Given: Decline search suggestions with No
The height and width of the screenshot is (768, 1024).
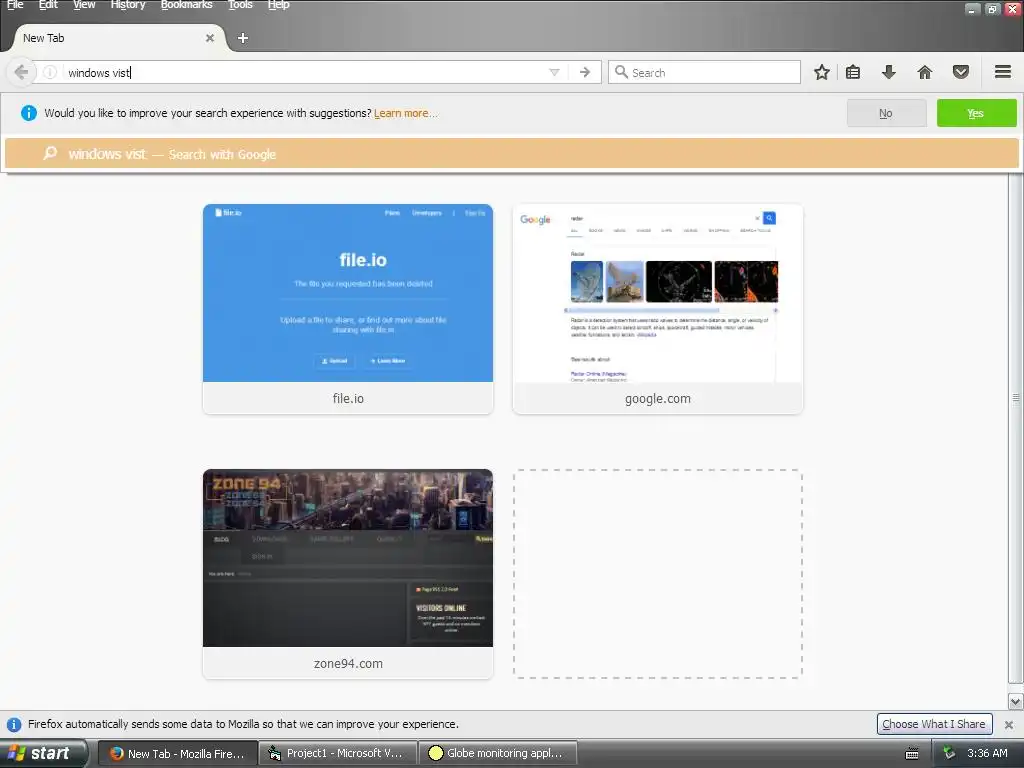Looking at the screenshot, I should pos(886,113).
